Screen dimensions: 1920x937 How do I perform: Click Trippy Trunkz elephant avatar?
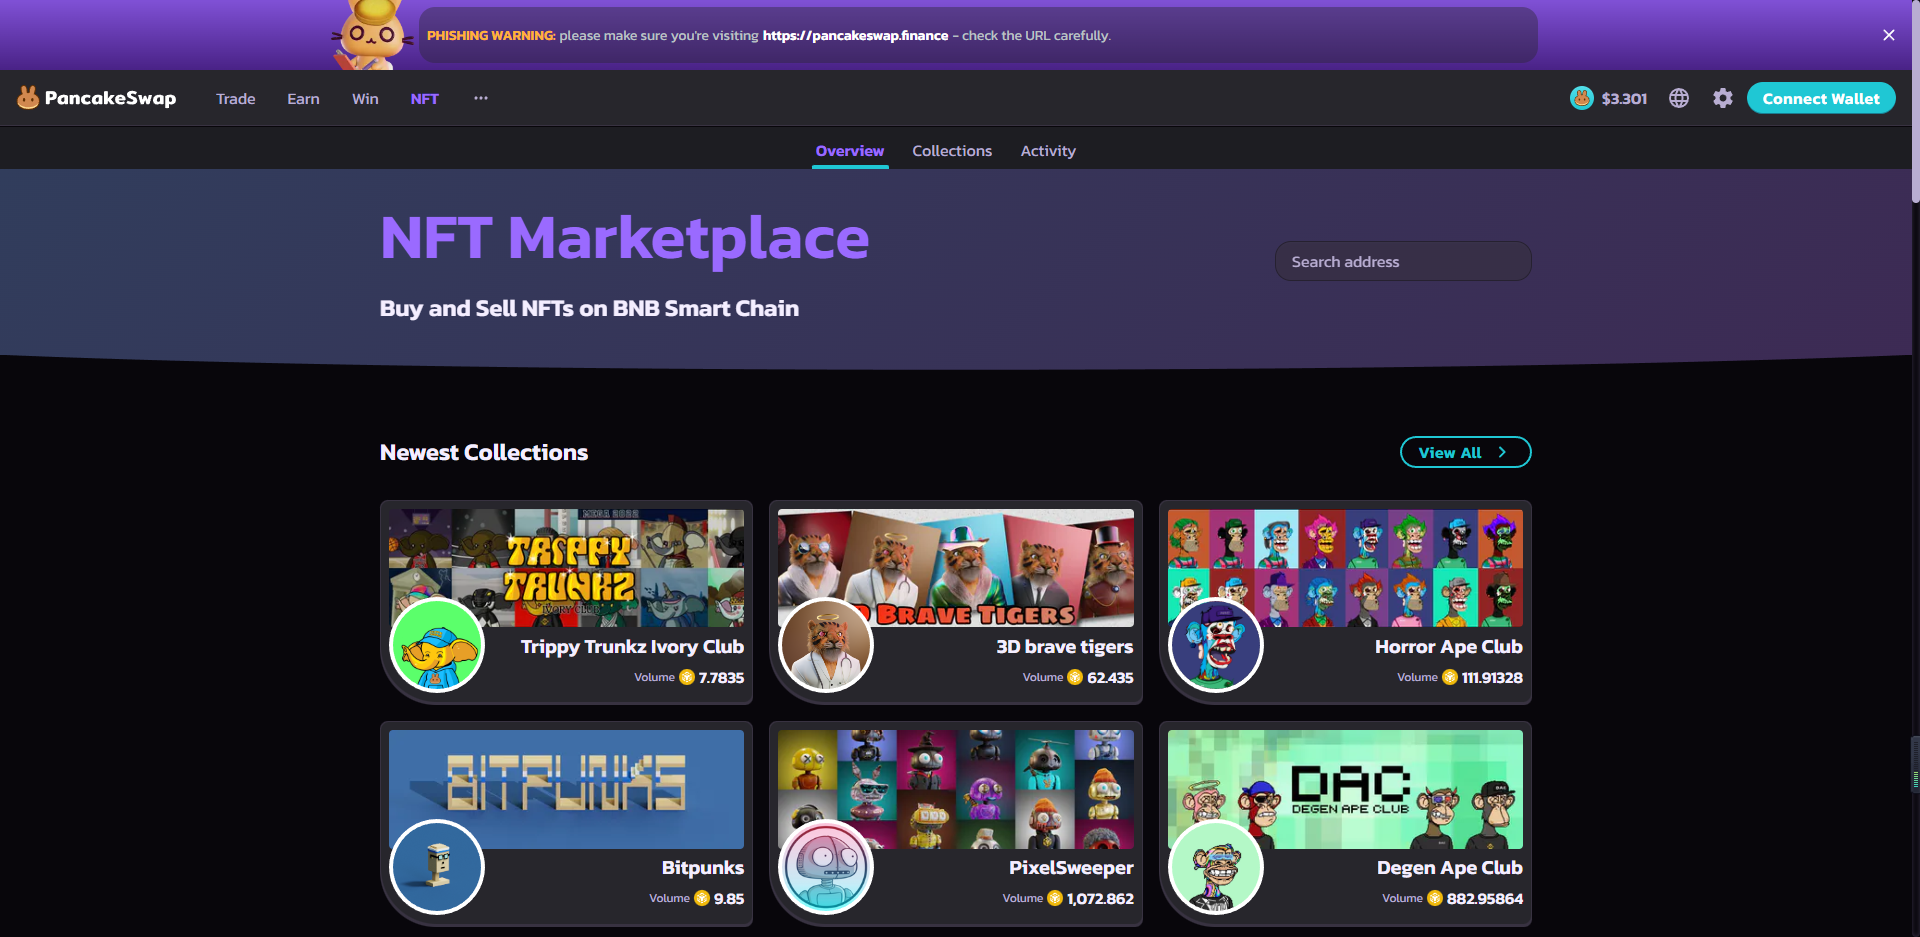437,645
